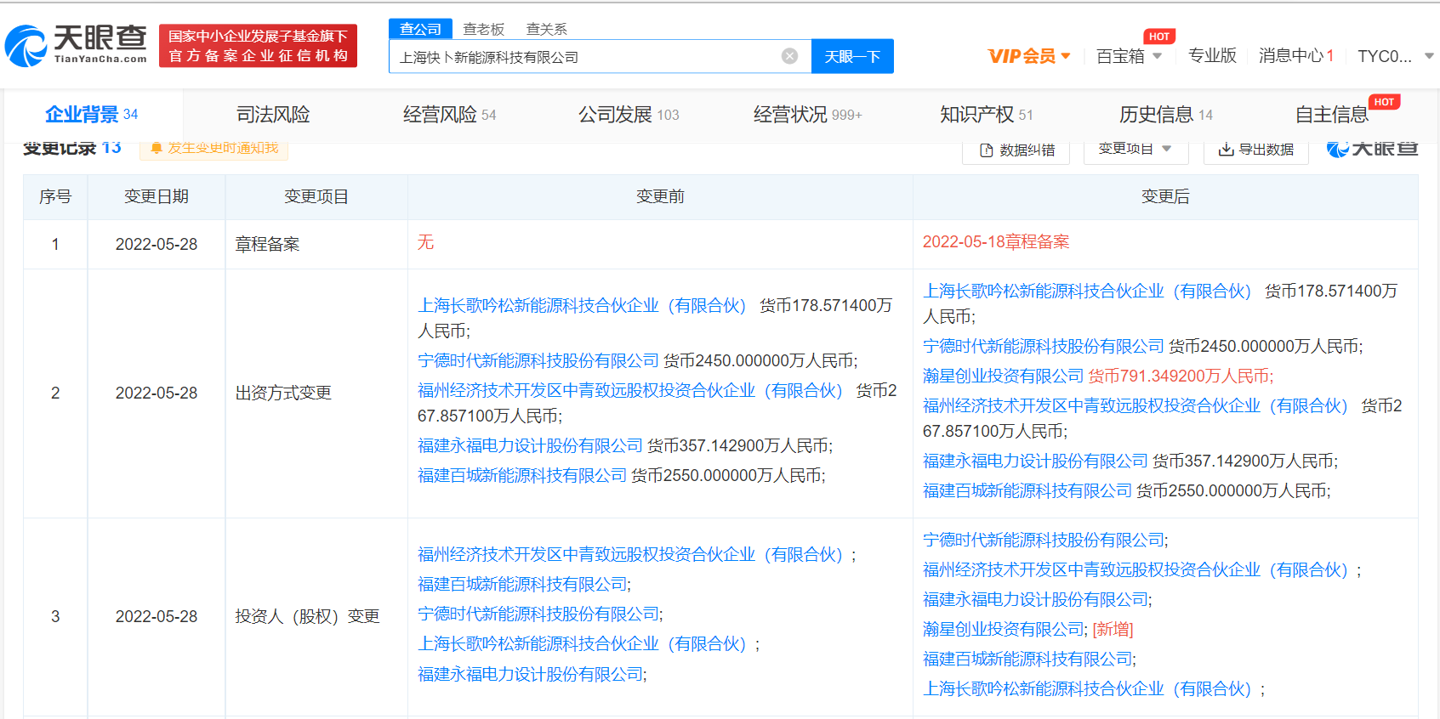1440x719 pixels.
Task: Click the 天眼一下 search button
Action: point(852,56)
